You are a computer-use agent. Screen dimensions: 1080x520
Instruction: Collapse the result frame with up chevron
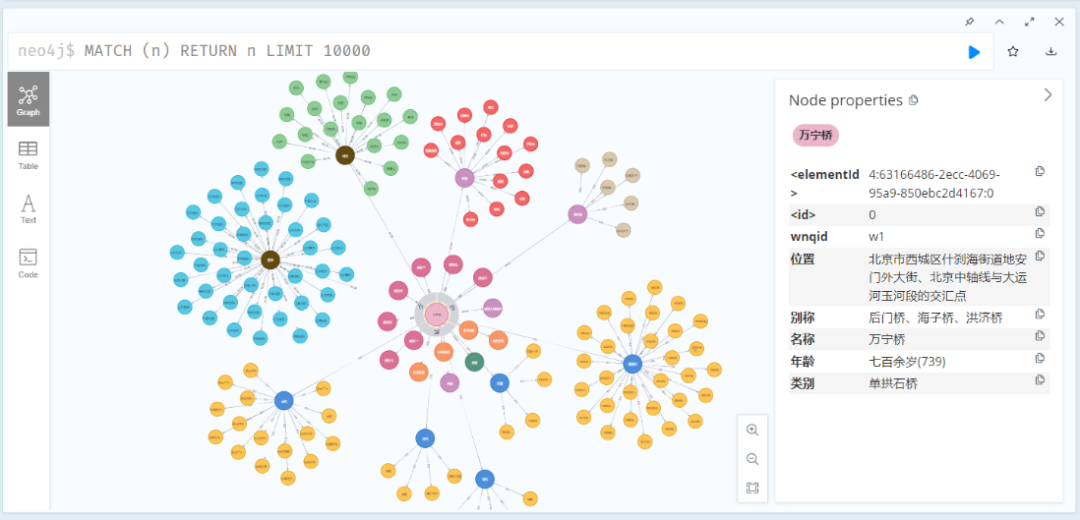pyautogui.click(x=999, y=21)
